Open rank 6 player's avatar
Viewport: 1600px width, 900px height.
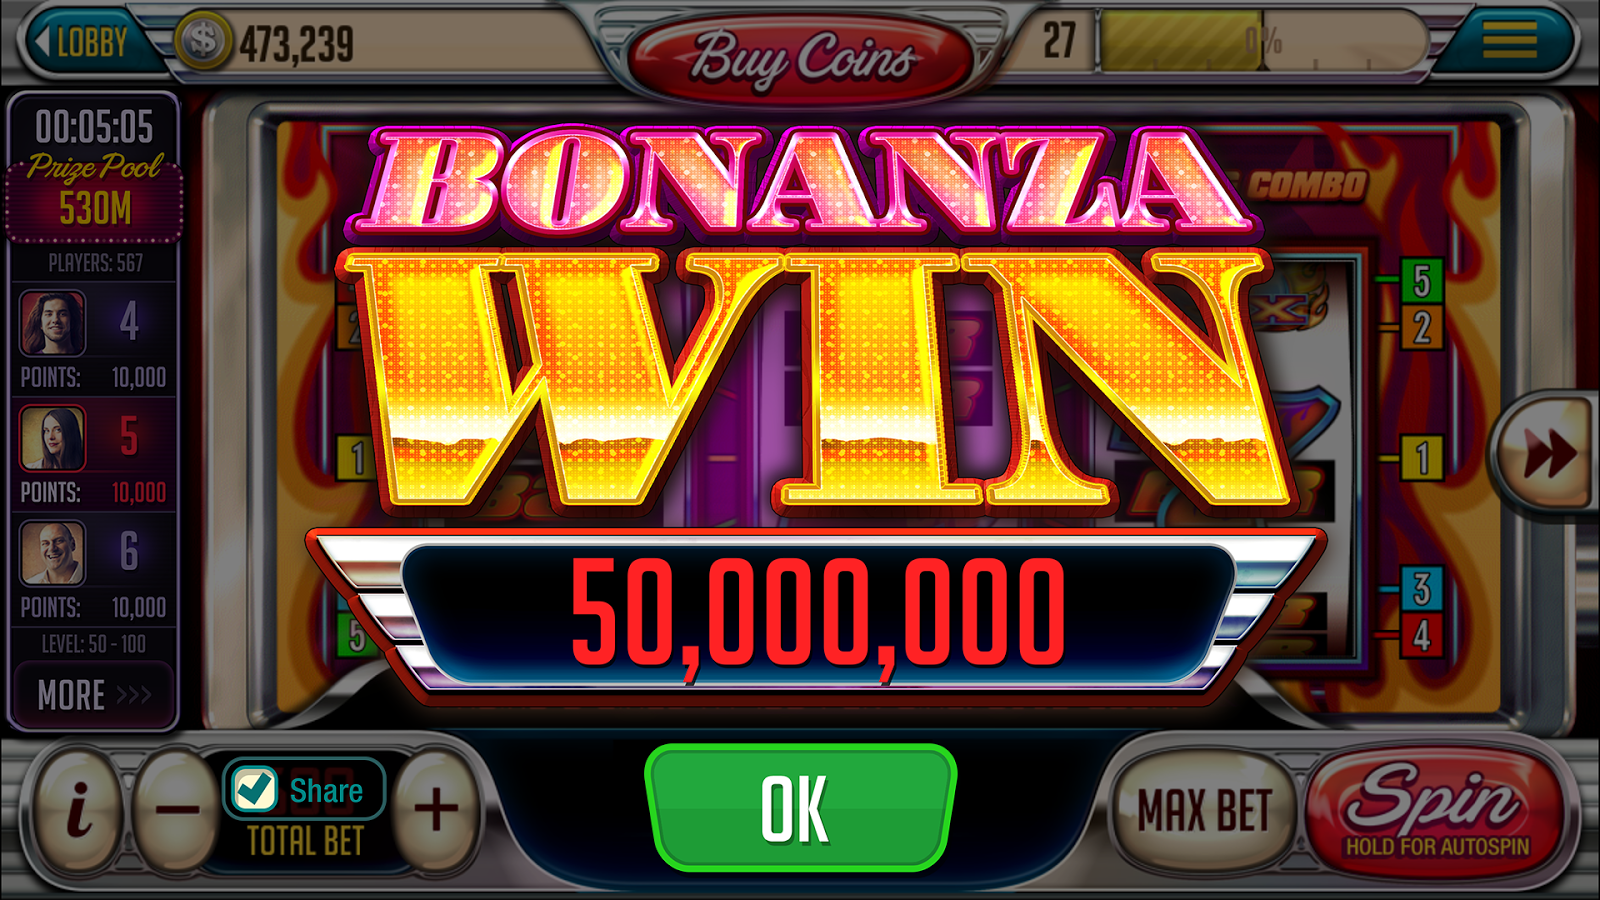52,553
